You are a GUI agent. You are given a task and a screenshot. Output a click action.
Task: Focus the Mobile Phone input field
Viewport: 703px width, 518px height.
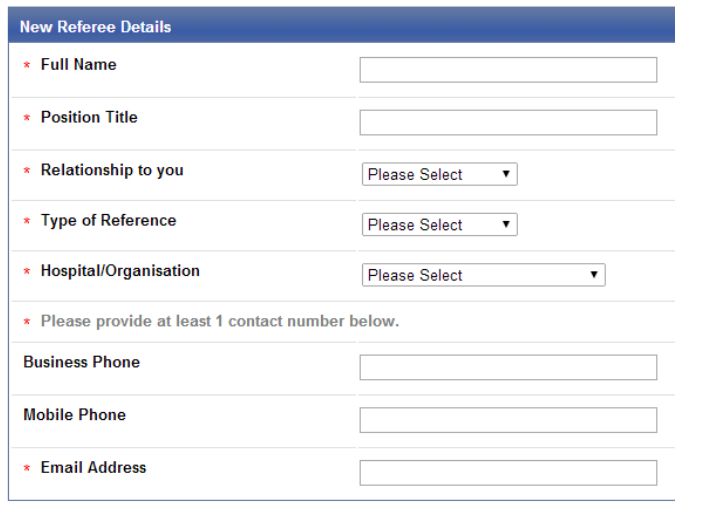[508, 420]
